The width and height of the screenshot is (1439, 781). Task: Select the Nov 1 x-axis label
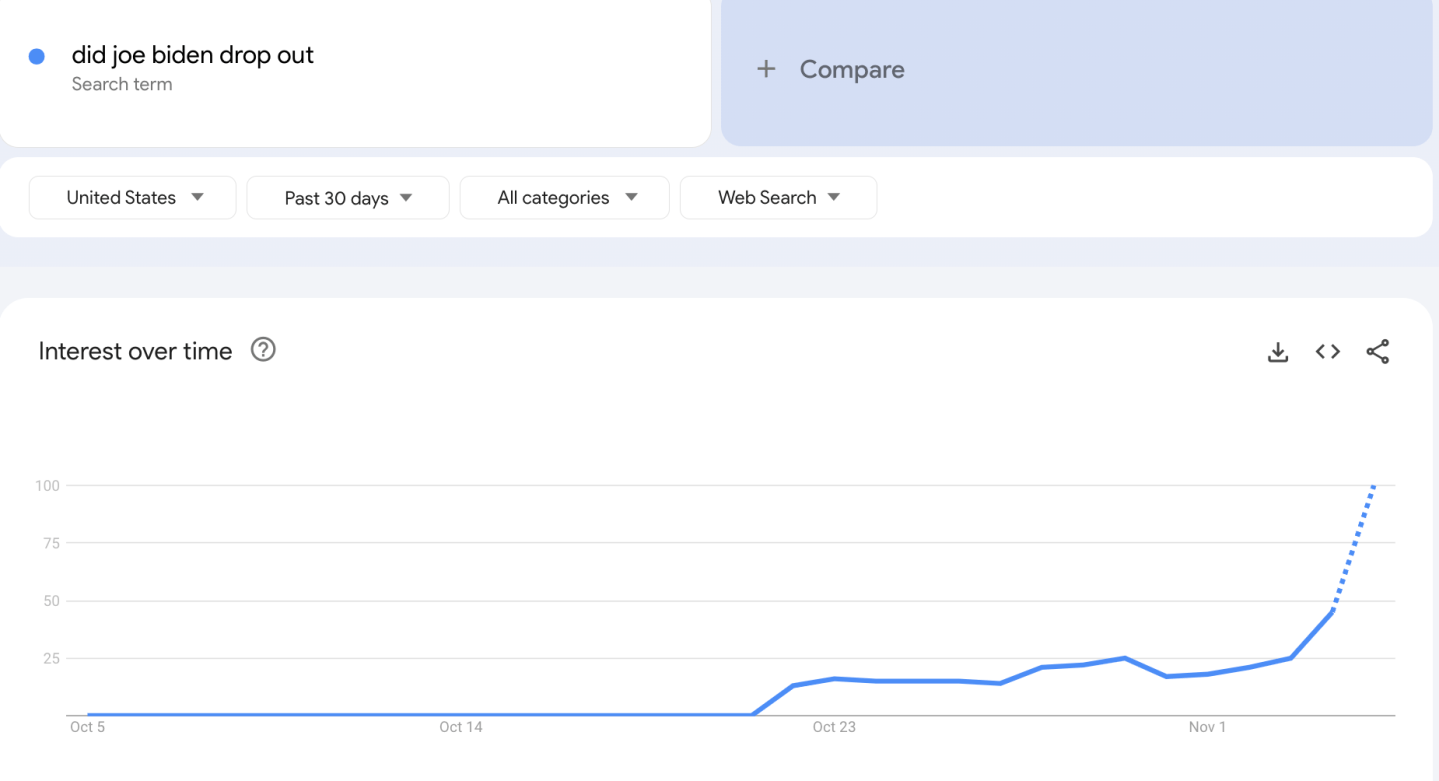(1207, 727)
